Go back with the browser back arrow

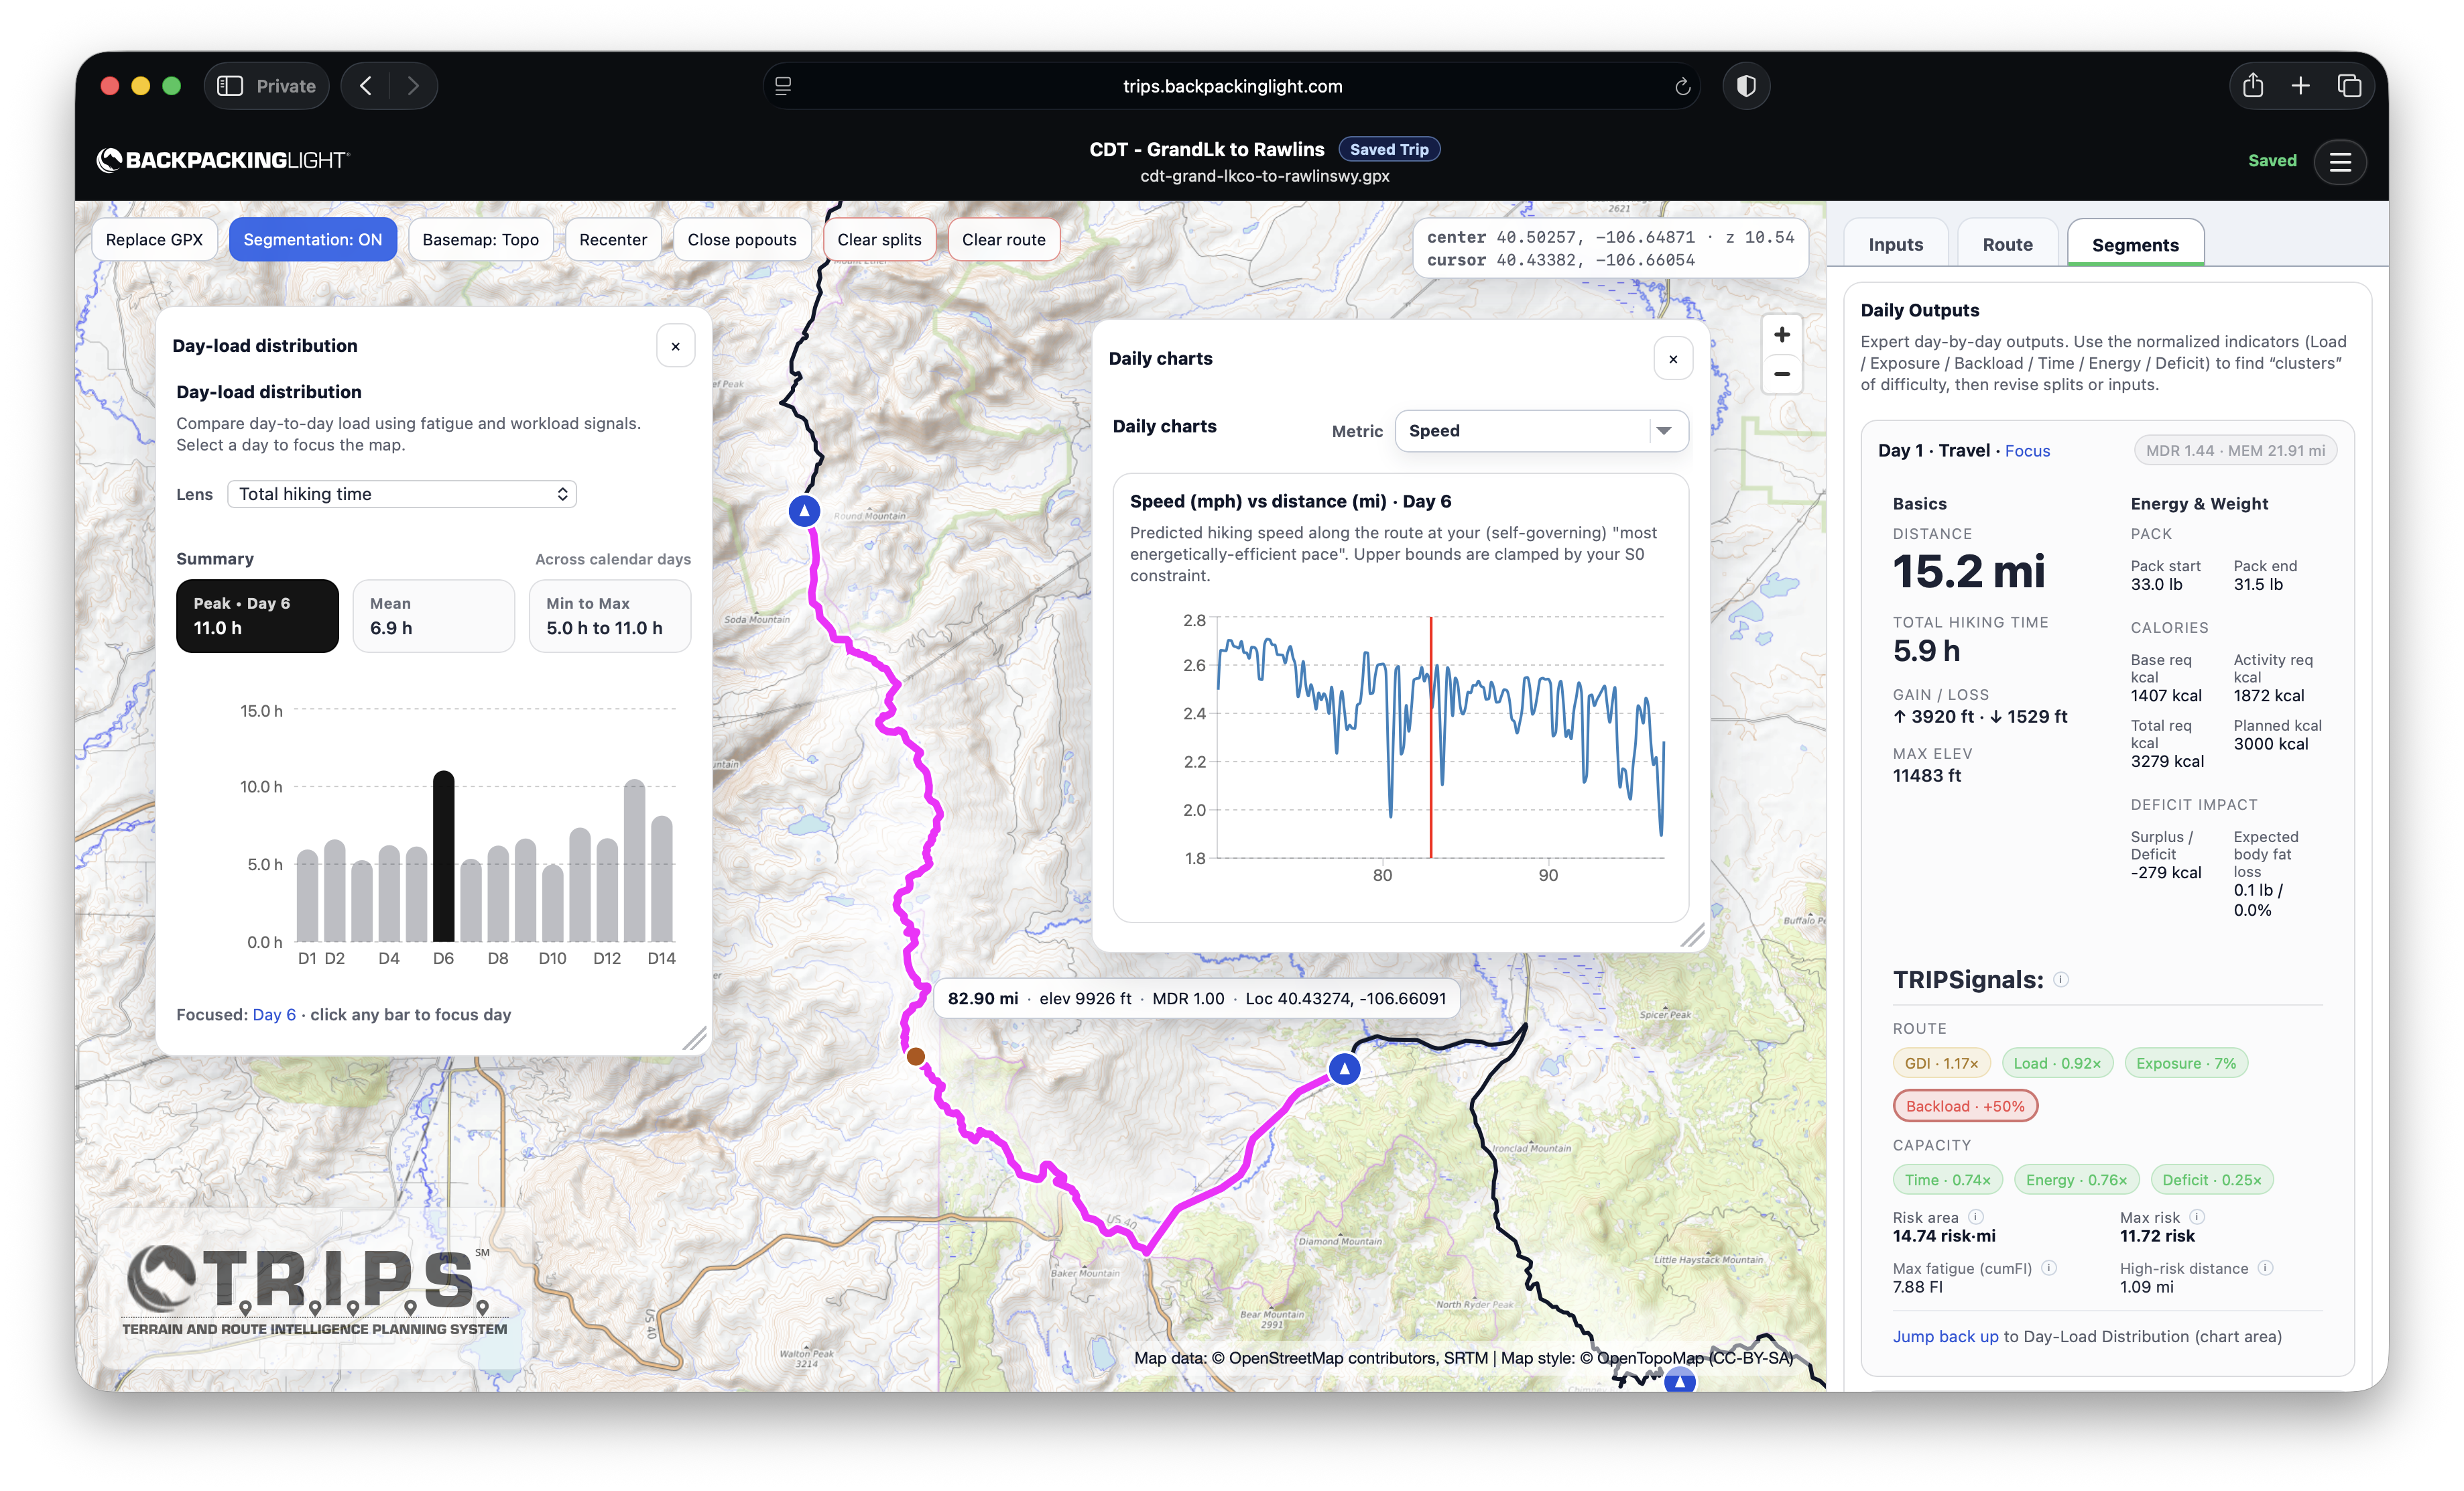(366, 86)
